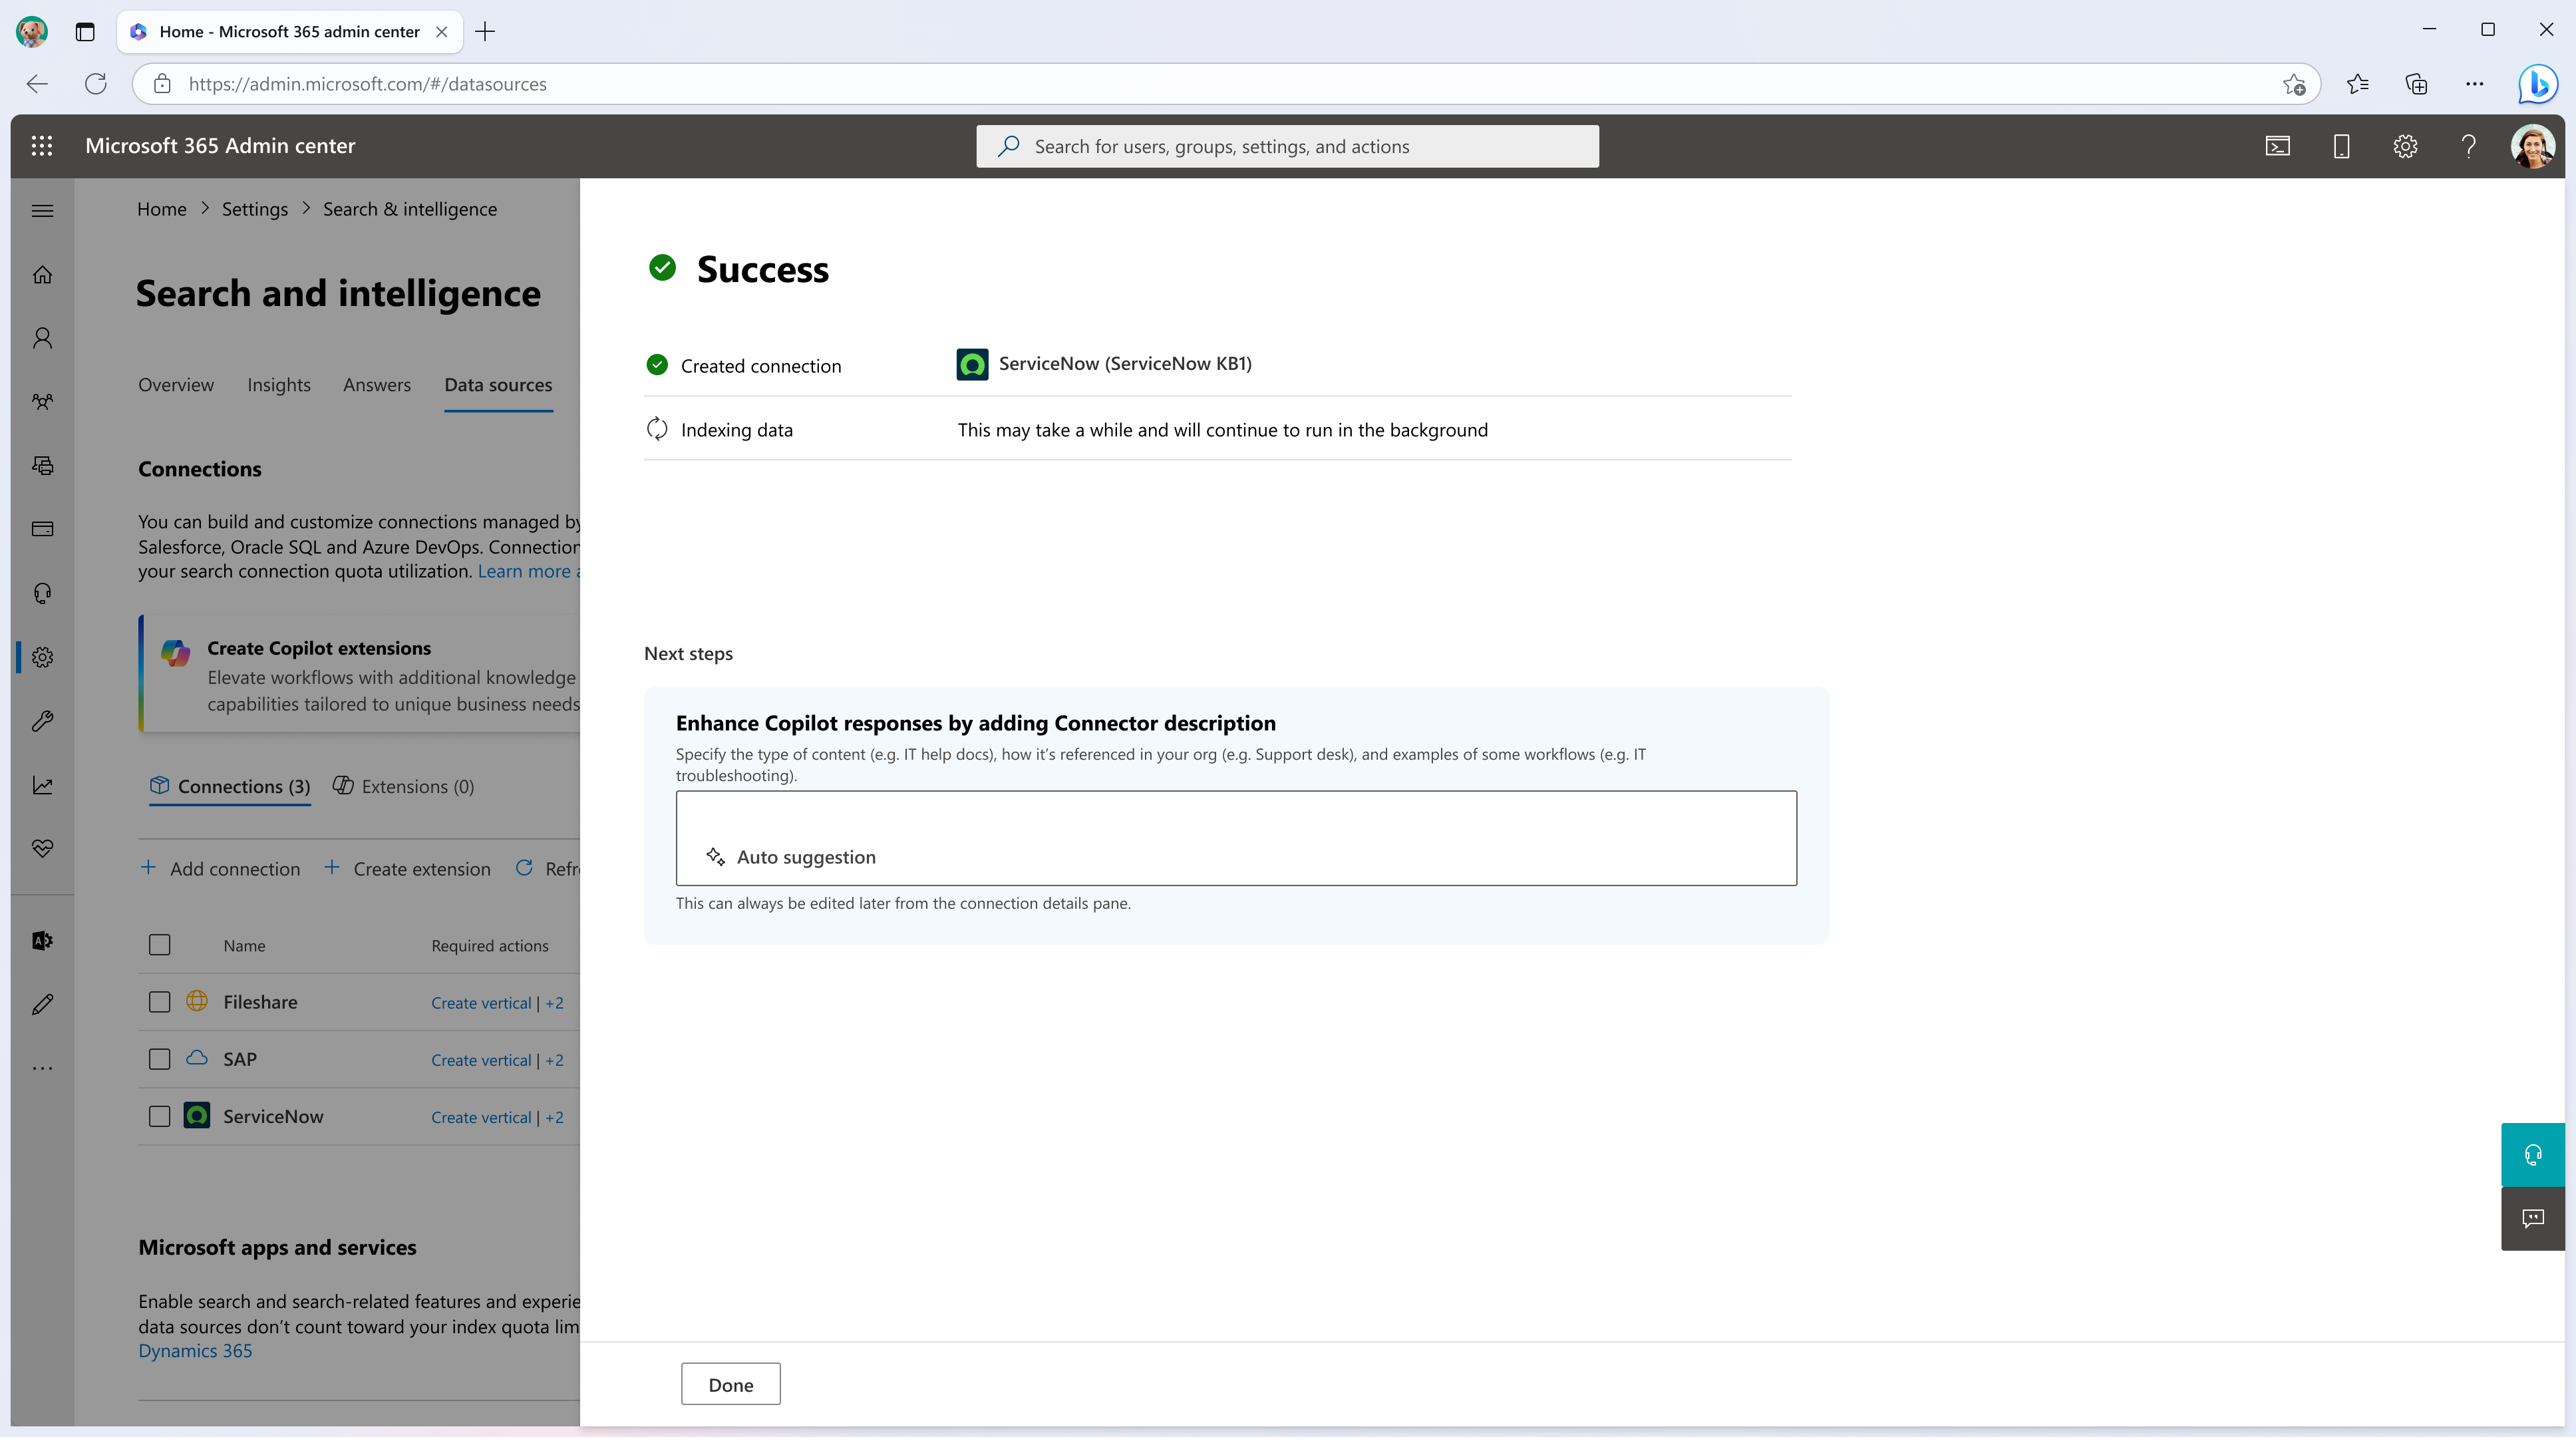Open the left navigation collapsed menu
Image resolution: width=2576 pixels, height=1445 pixels.
pyautogui.click(x=44, y=210)
